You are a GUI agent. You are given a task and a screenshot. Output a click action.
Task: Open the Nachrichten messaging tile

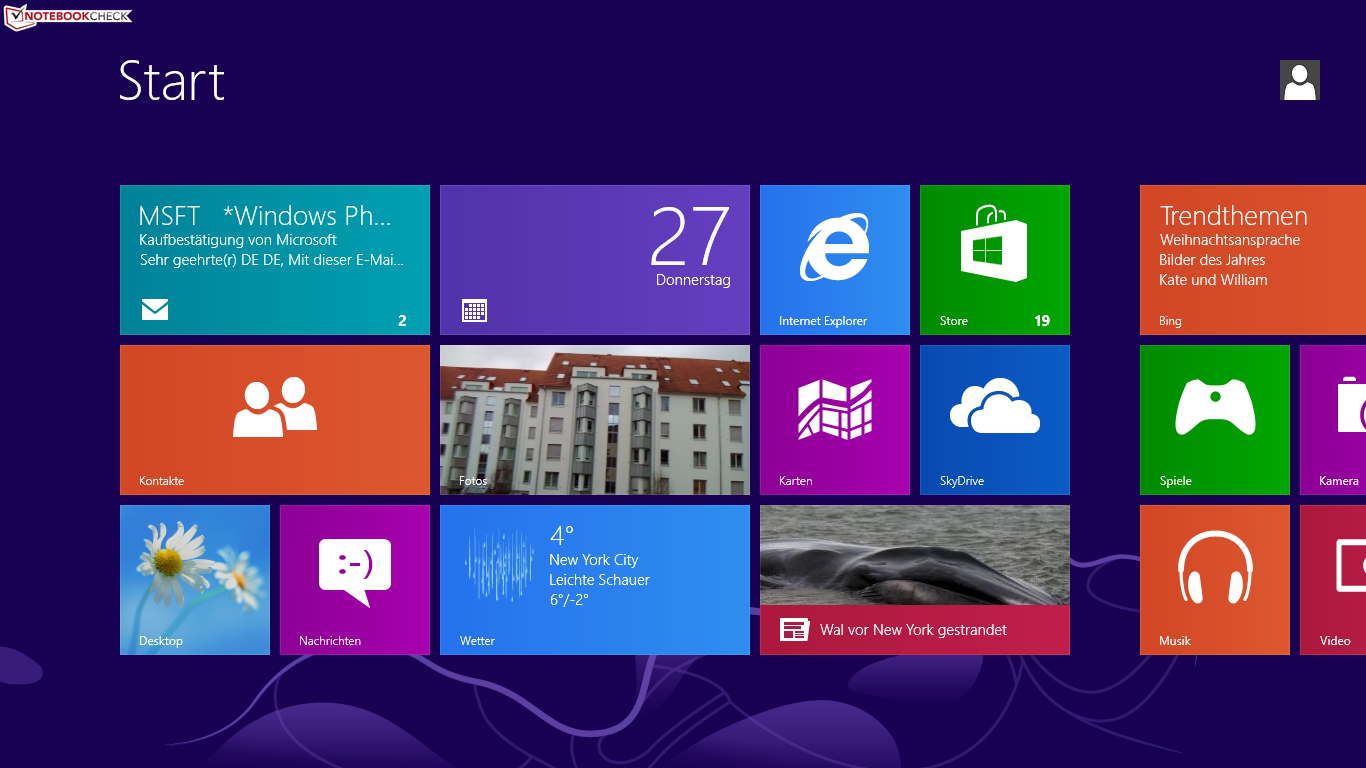(355, 580)
